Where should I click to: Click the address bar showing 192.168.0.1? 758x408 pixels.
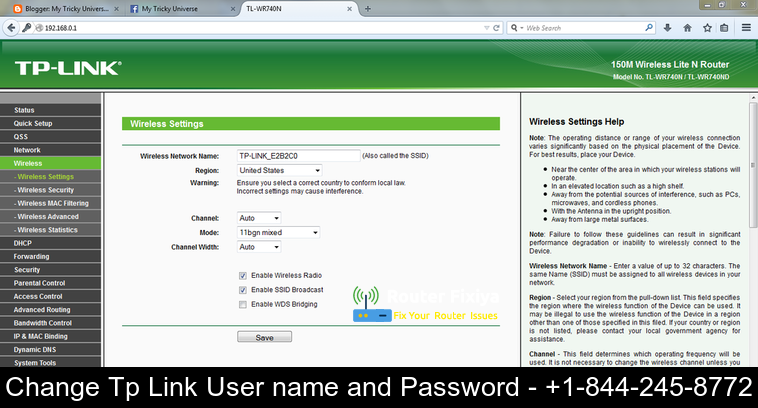pyautogui.click(x=261, y=28)
